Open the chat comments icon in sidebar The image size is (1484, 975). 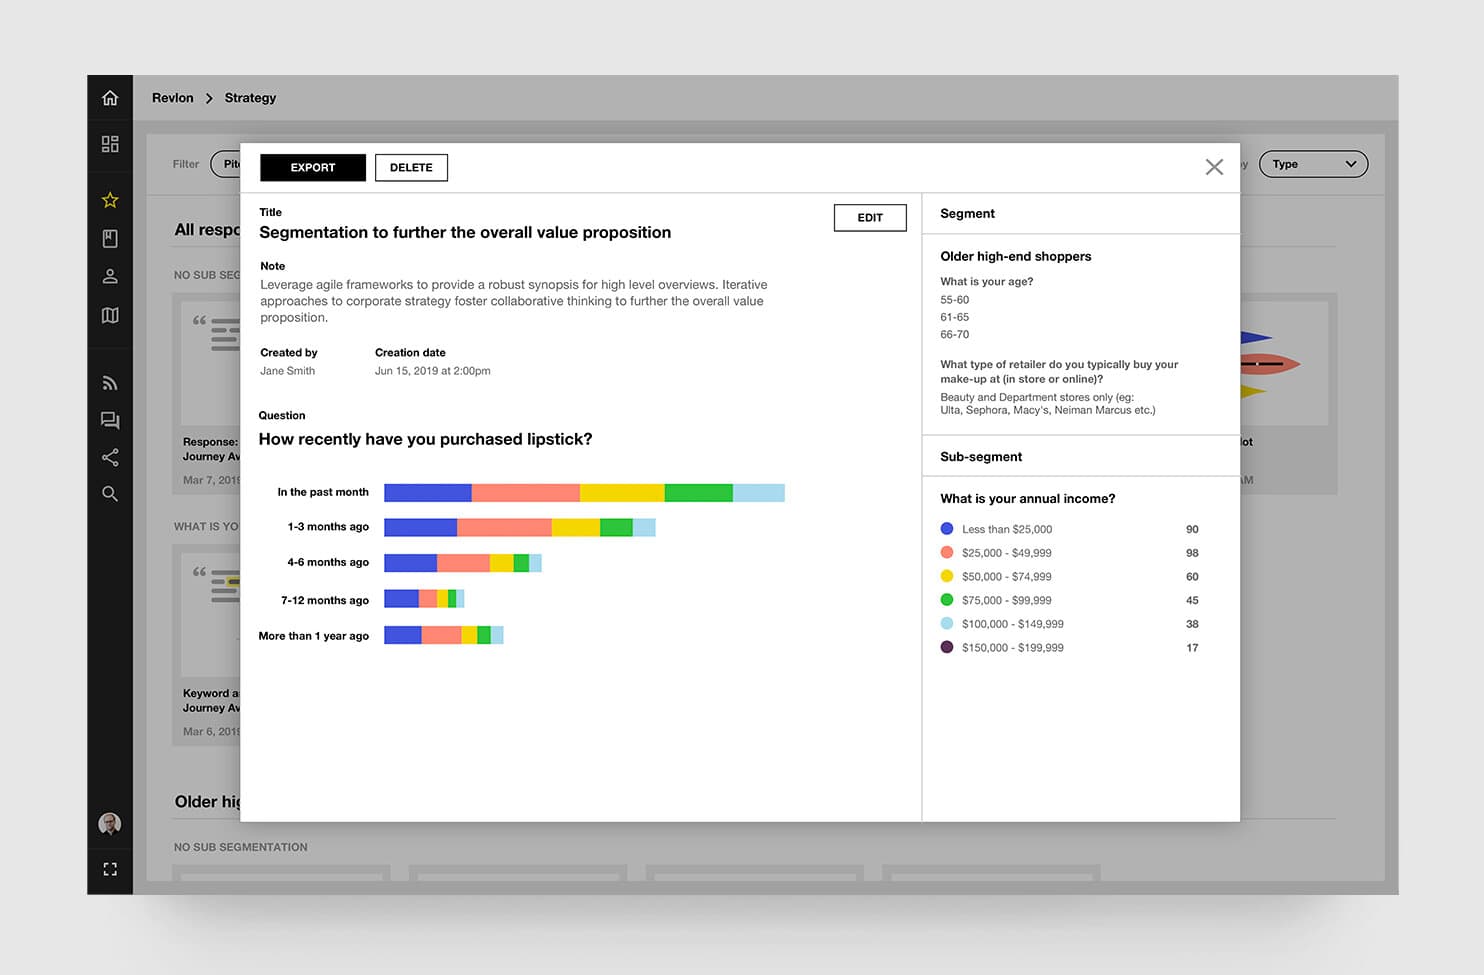(x=110, y=421)
